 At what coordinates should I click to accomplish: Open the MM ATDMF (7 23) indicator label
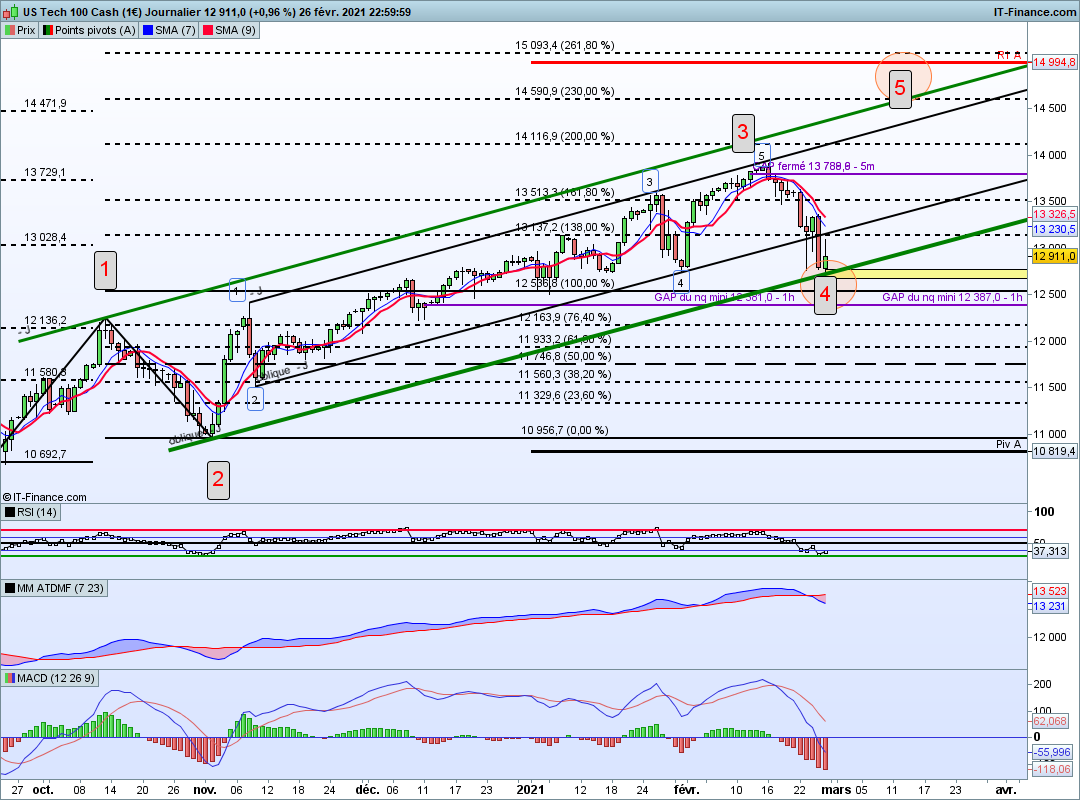coord(54,588)
